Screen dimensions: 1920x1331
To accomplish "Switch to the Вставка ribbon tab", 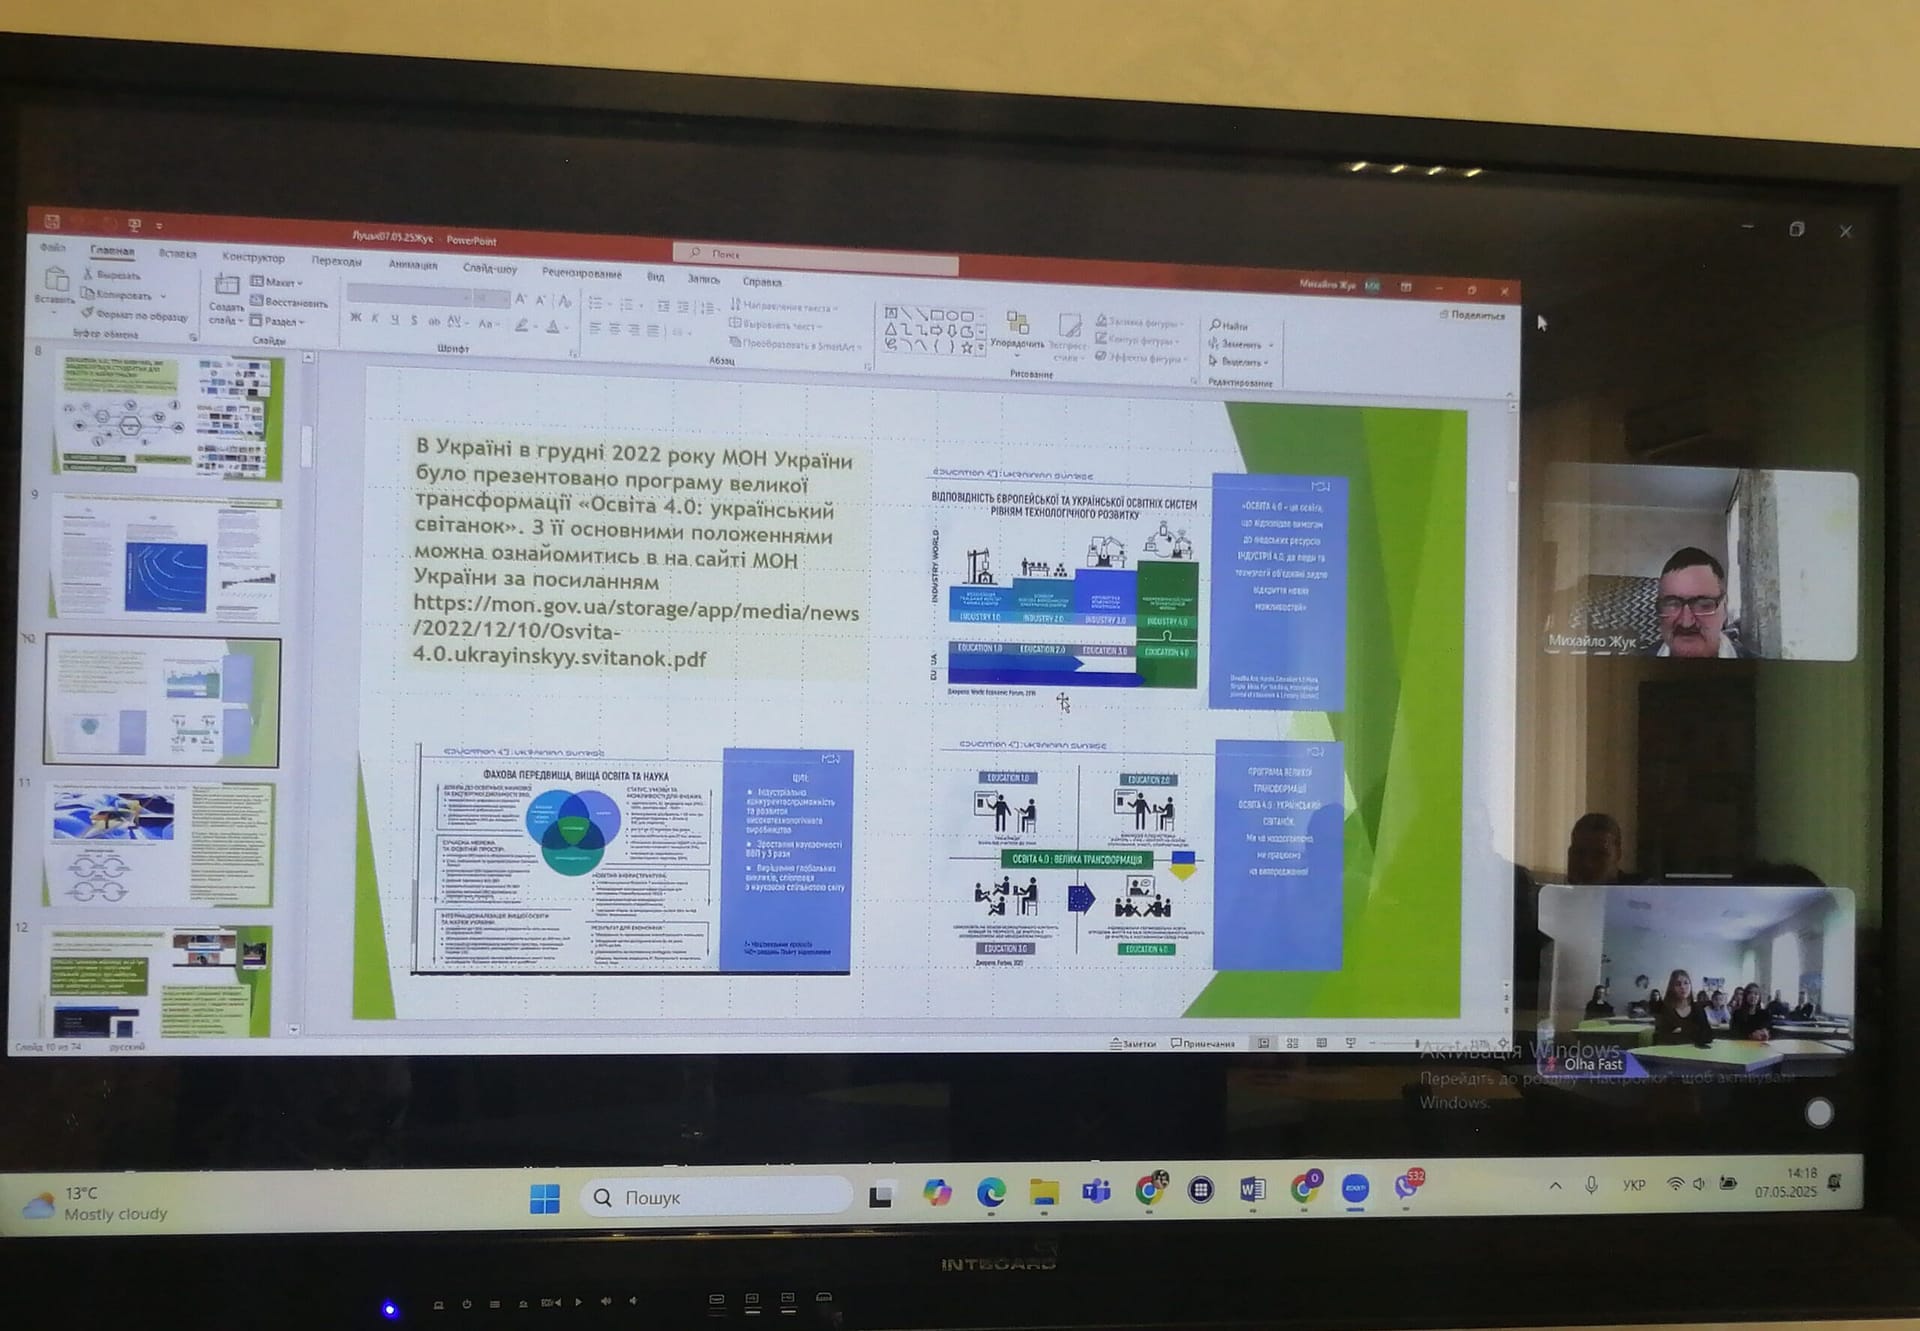I will pos(177,253).
